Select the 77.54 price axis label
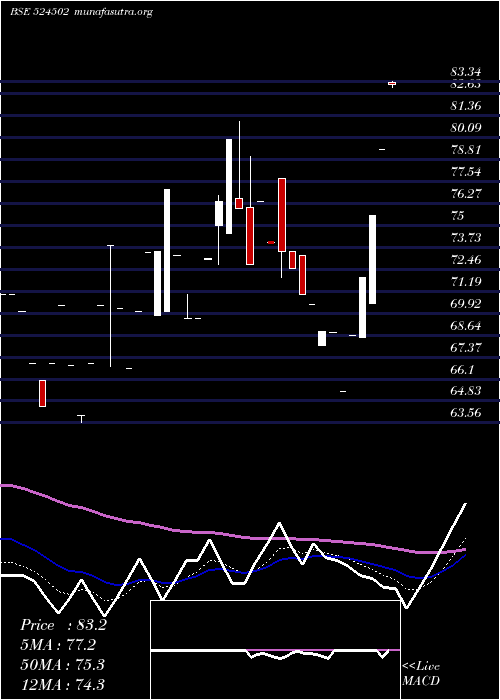The image size is (500, 700). (x=466, y=171)
